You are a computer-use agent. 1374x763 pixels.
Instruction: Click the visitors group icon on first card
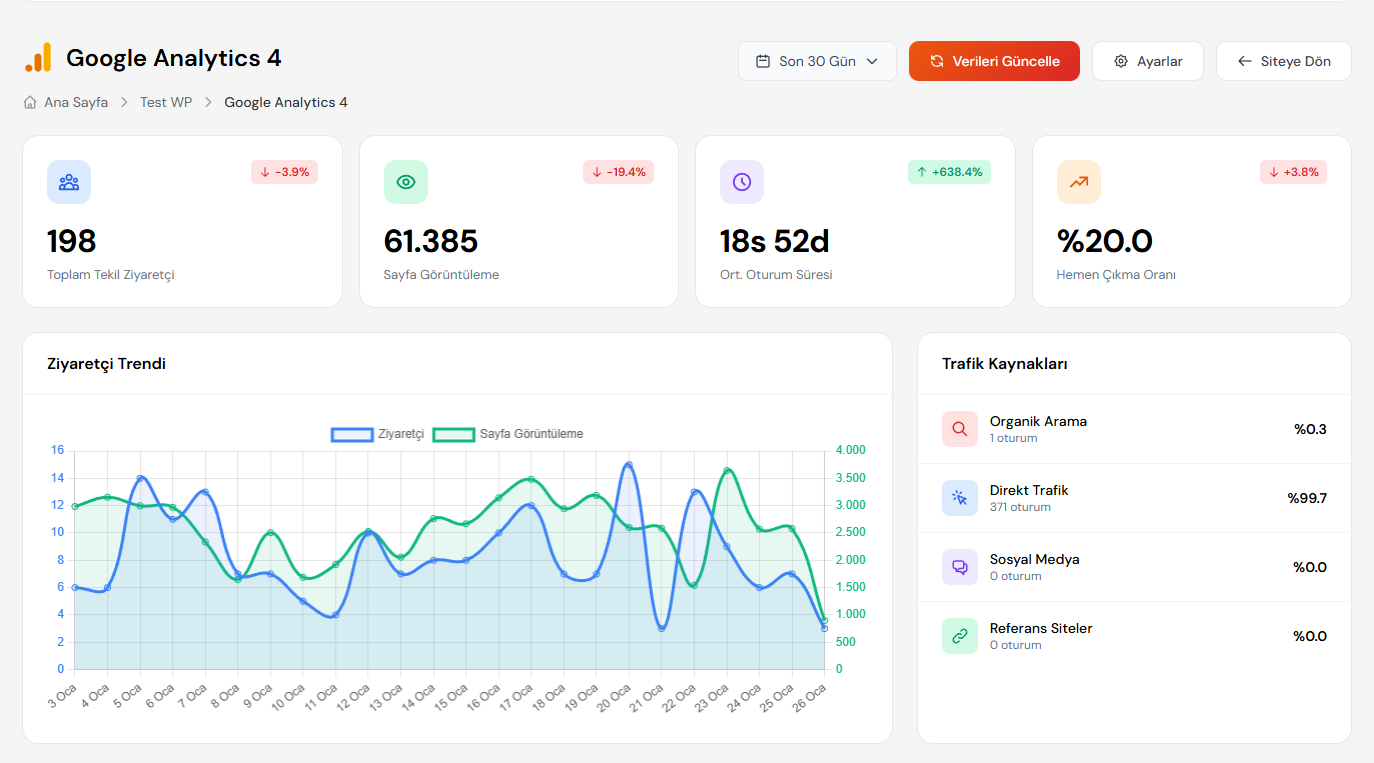coord(69,182)
